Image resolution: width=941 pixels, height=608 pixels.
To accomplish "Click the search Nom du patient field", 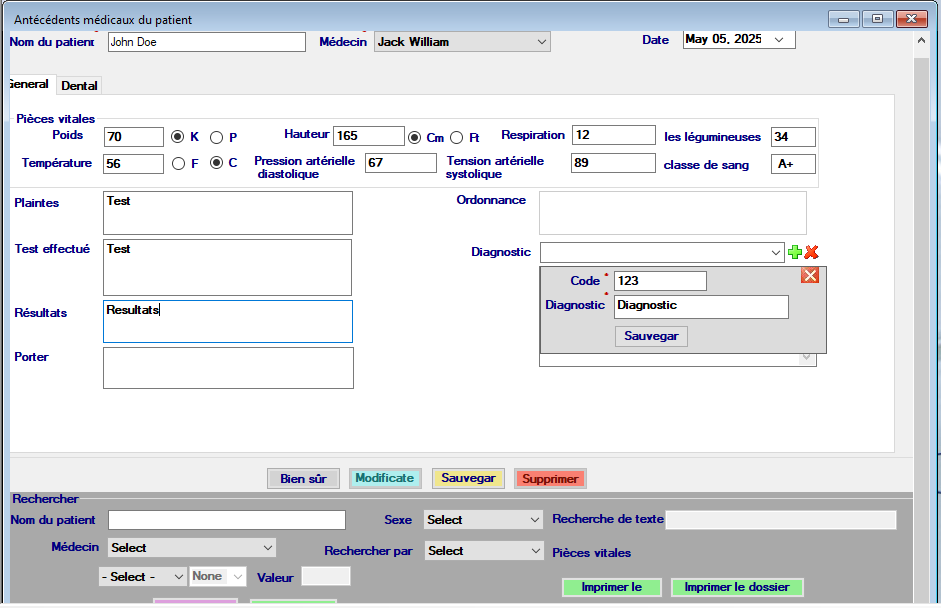I will click(227, 520).
